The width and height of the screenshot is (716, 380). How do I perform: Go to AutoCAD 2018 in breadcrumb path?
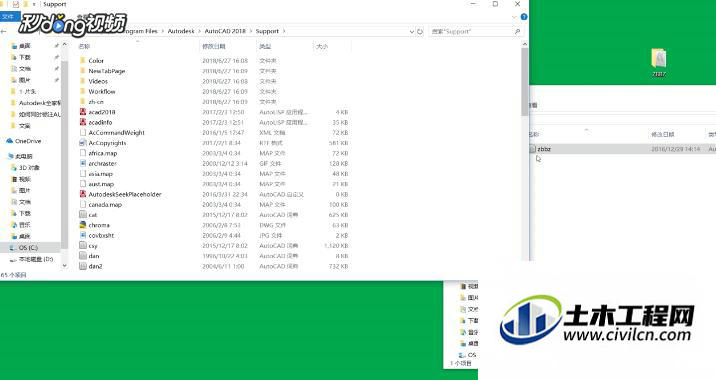pyautogui.click(x=225, y=31)
